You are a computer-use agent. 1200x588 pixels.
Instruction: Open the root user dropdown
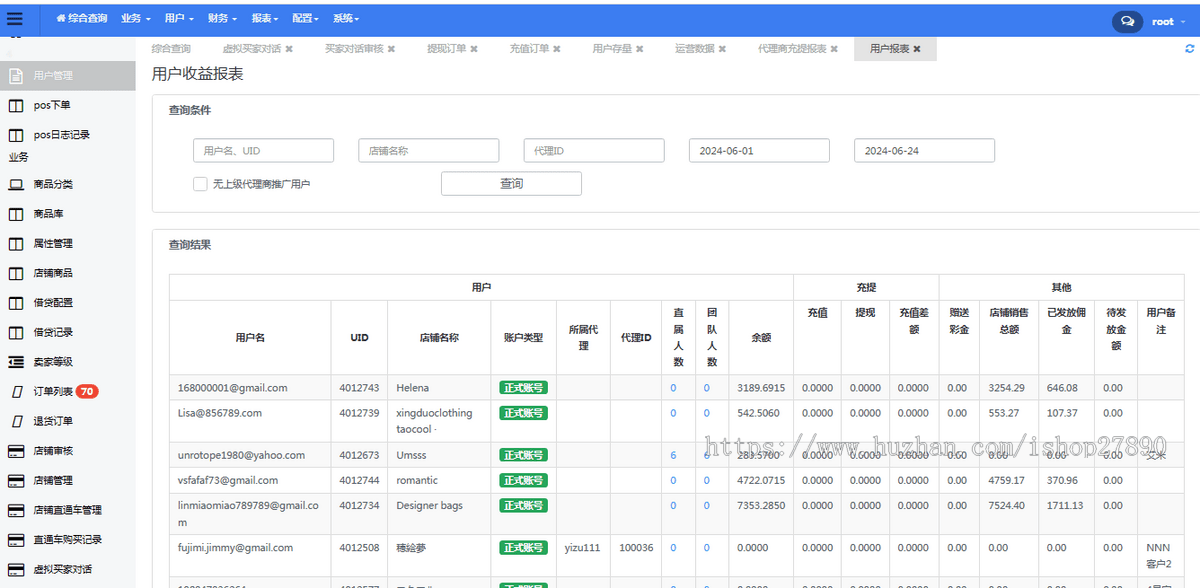tap(1167, 21)
